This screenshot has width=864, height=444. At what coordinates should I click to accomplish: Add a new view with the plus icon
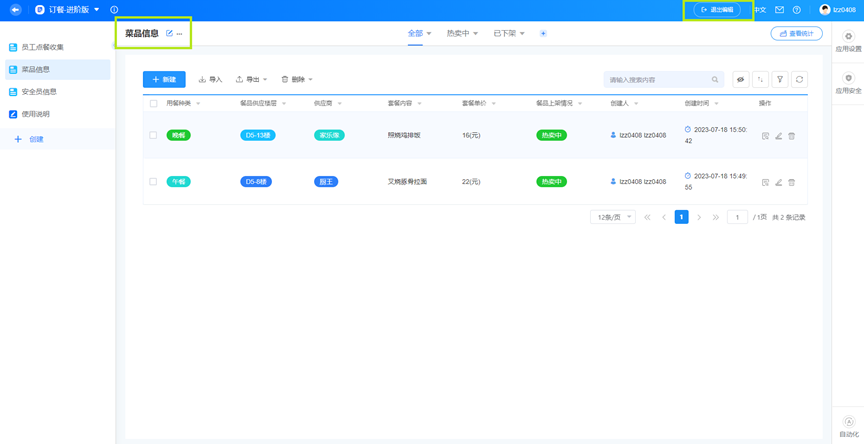tap(543, 34)
